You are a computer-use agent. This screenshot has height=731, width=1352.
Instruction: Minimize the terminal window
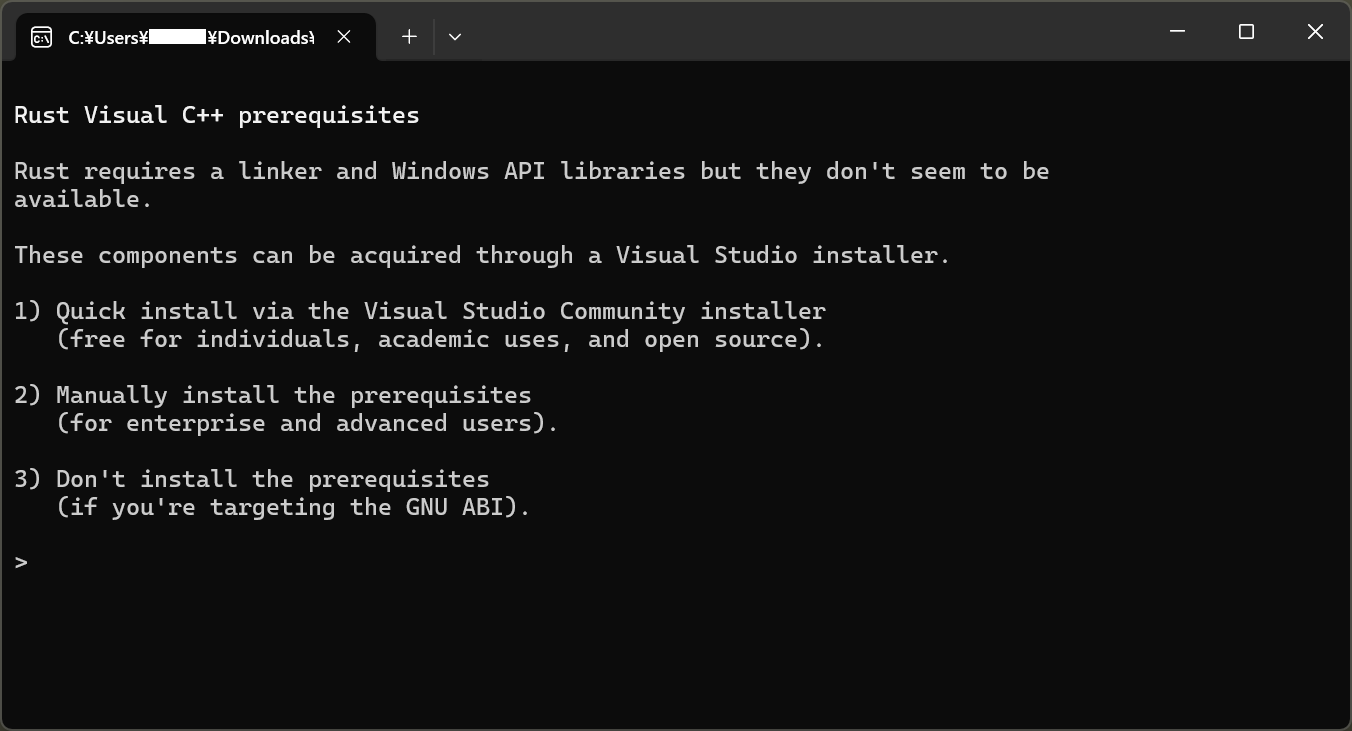pyautogui.click(x=1178, y=32)
